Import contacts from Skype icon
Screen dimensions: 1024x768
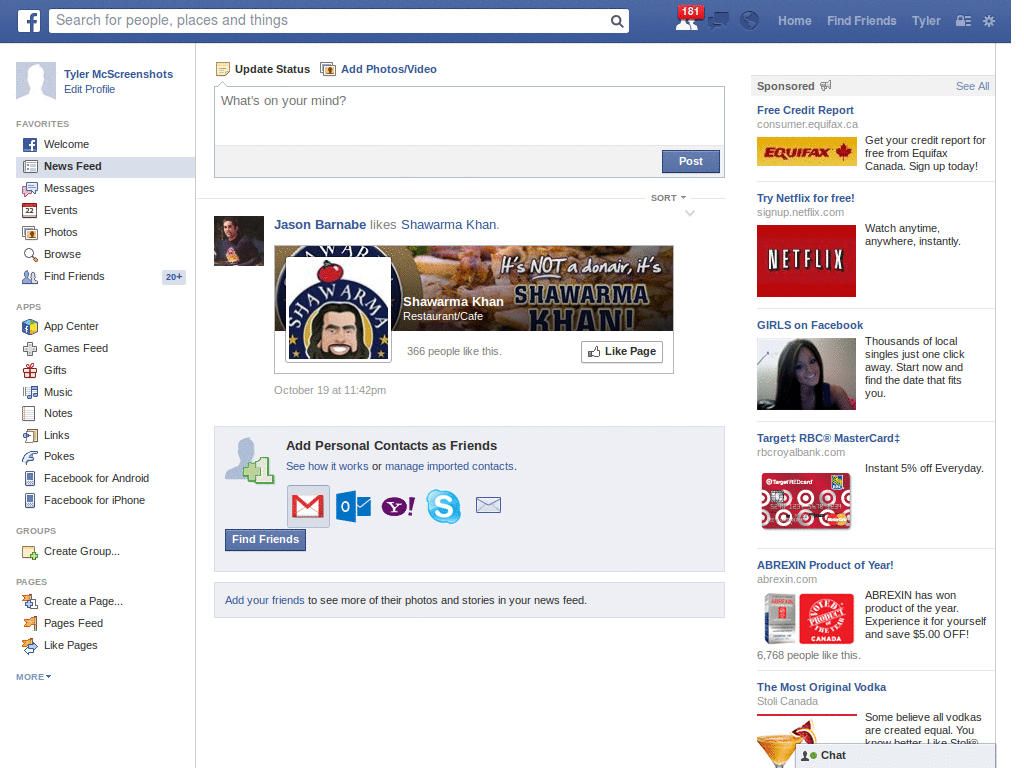coord(443,506)
